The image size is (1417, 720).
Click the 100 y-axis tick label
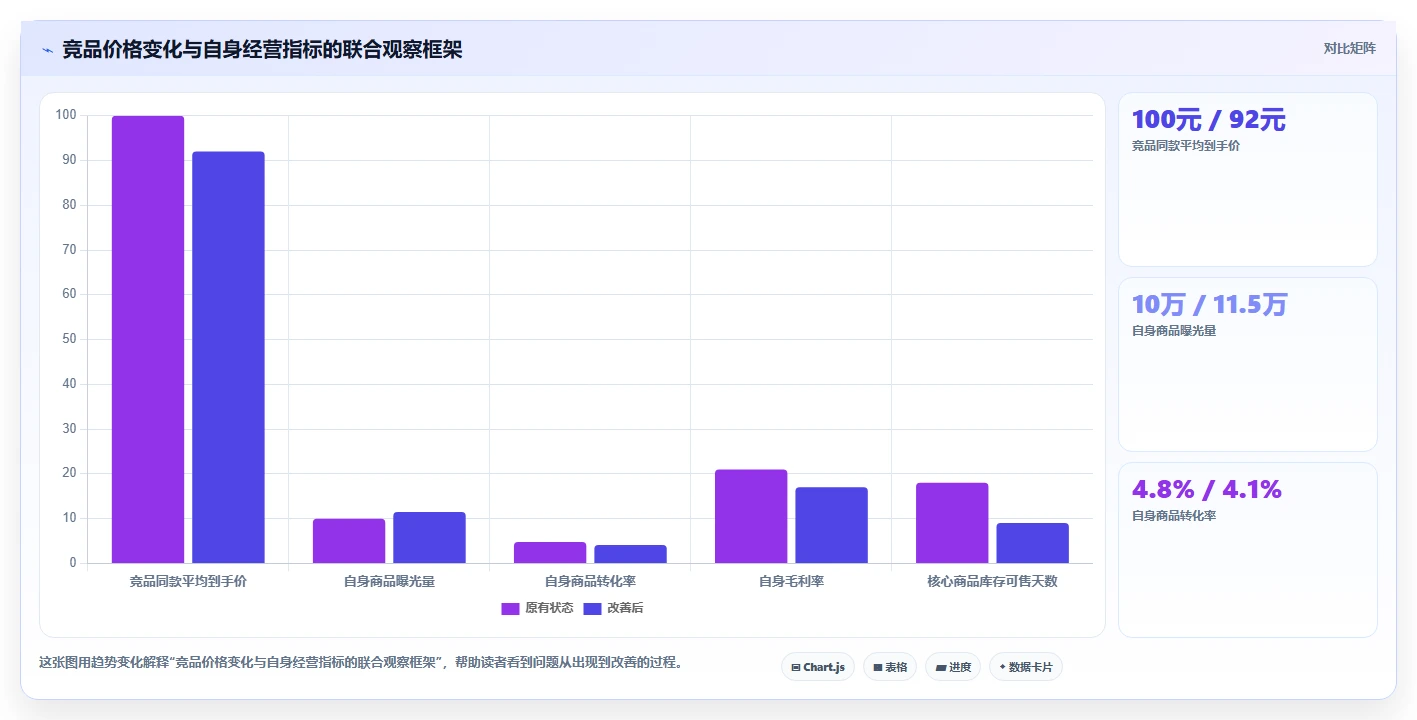tap(66, 115)
